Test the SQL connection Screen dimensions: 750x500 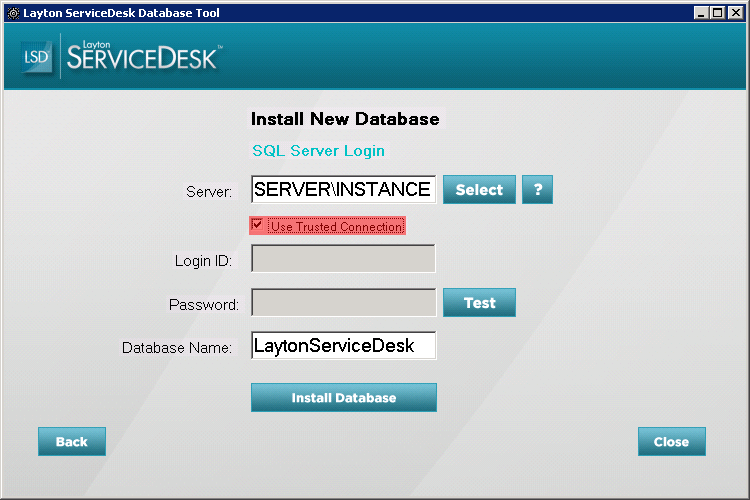click(479, 302)
